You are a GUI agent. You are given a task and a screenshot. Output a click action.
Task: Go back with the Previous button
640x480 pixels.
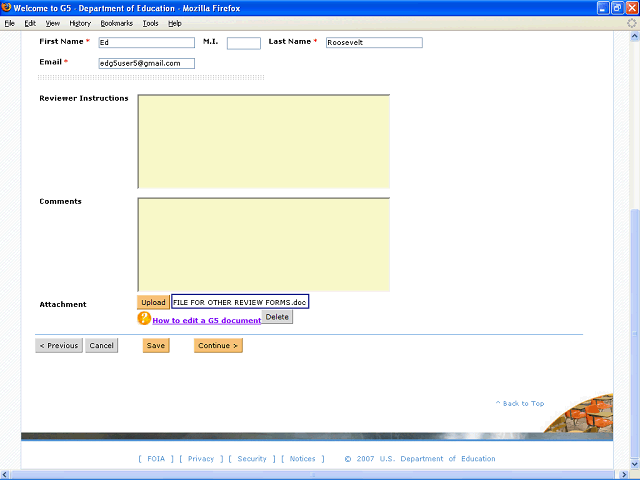pos(59,345)
